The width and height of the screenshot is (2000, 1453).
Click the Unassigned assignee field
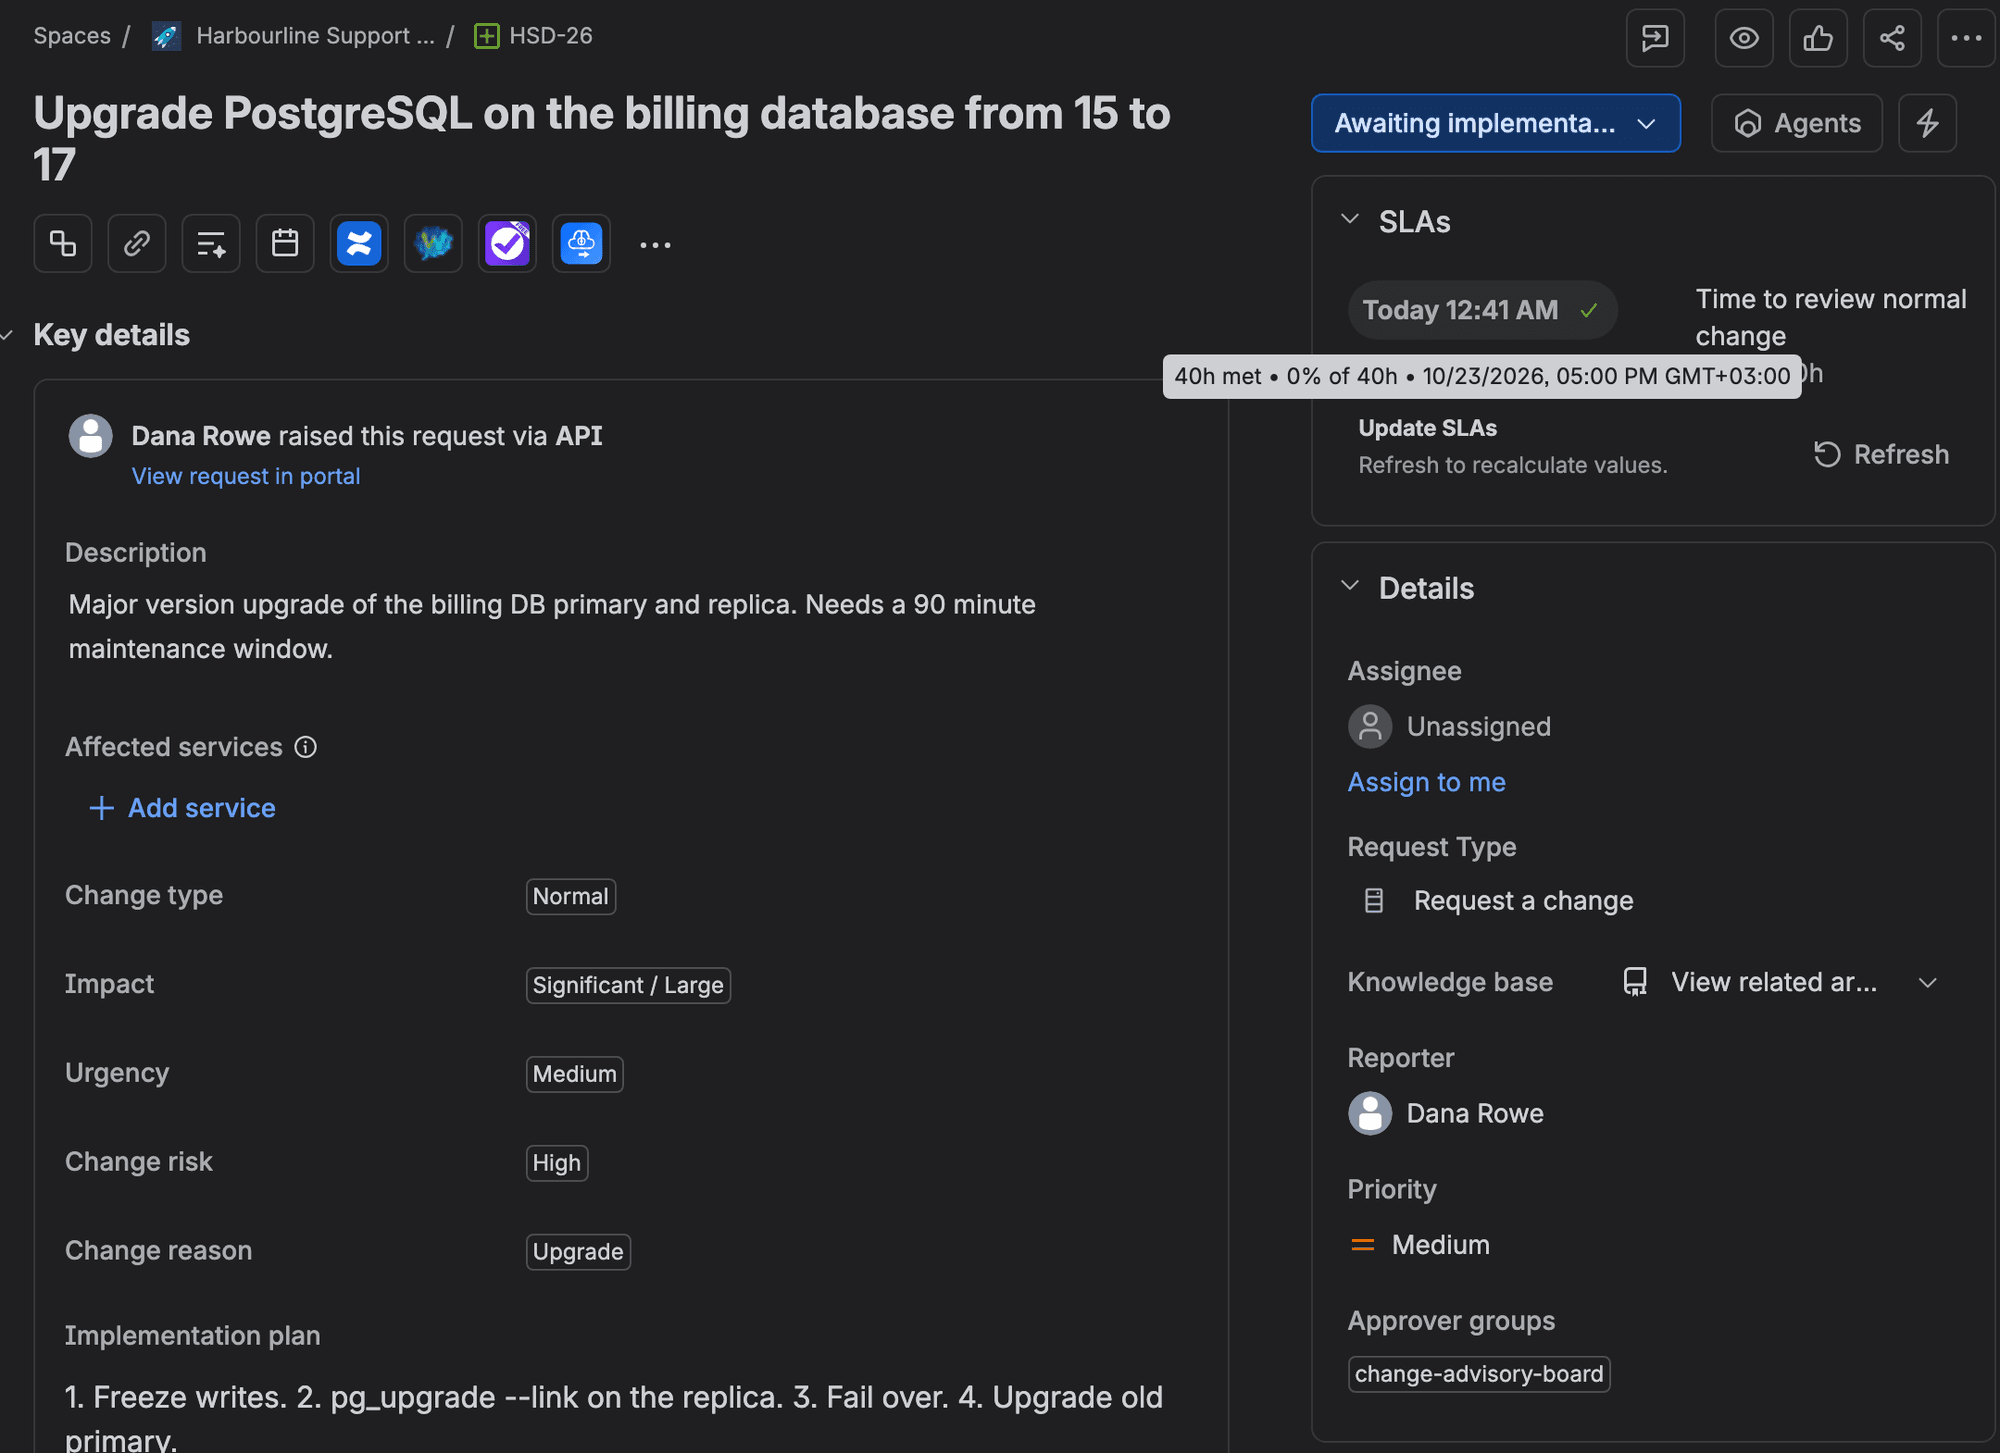1450,726
